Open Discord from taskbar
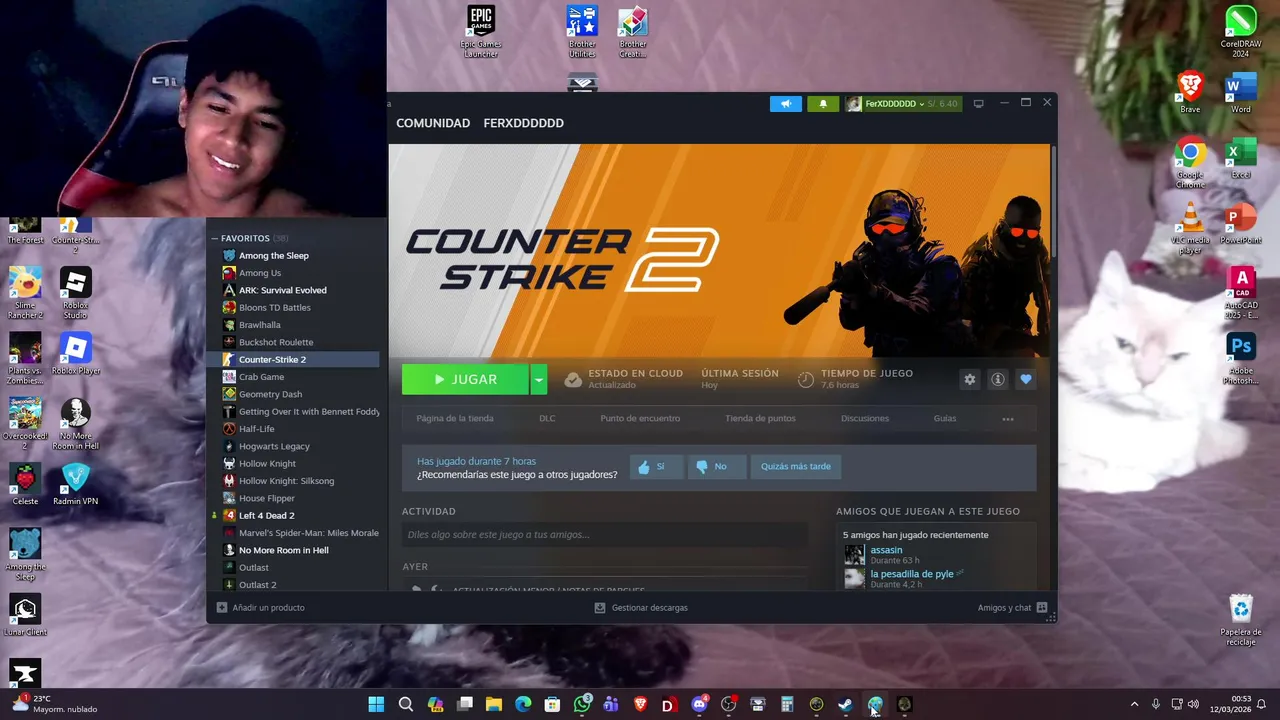 (x=699, y=705)
